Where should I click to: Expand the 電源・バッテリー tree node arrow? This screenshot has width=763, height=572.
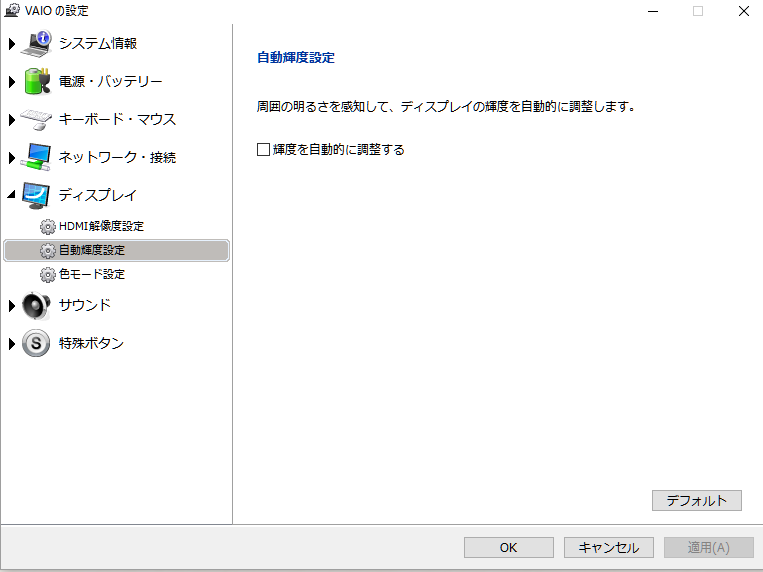[x=12, y=82]
